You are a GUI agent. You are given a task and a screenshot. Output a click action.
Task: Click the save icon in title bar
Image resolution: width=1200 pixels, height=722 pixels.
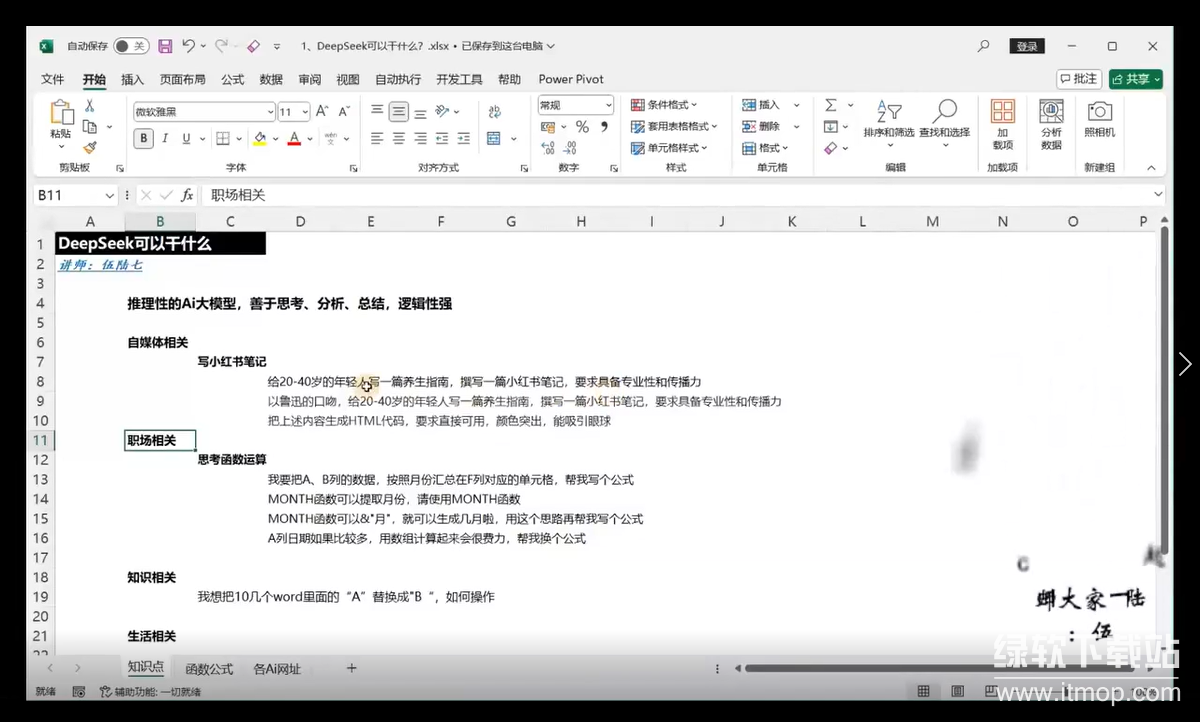coord(164,46)
